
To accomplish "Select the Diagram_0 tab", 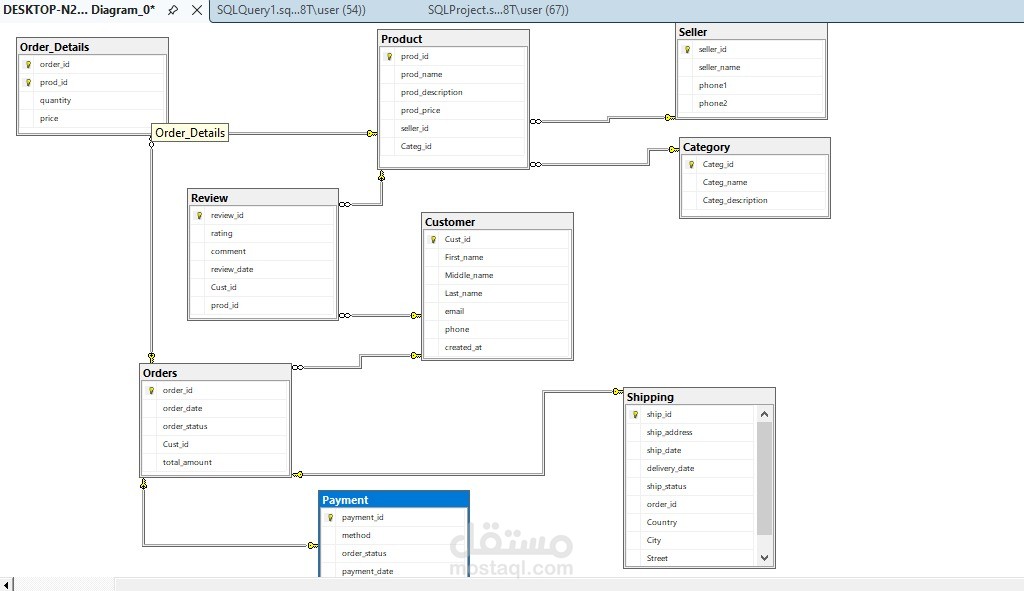I will pos(79,10).
